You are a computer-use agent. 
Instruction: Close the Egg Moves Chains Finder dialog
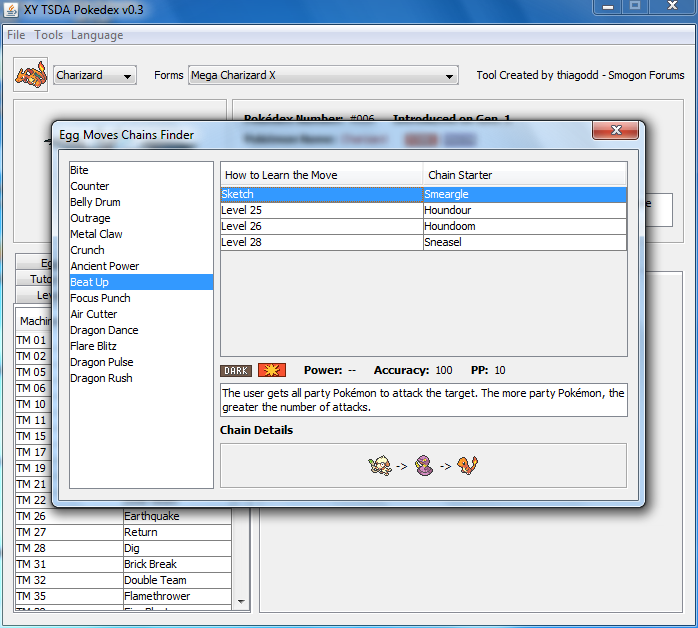(x=616, y=130)
